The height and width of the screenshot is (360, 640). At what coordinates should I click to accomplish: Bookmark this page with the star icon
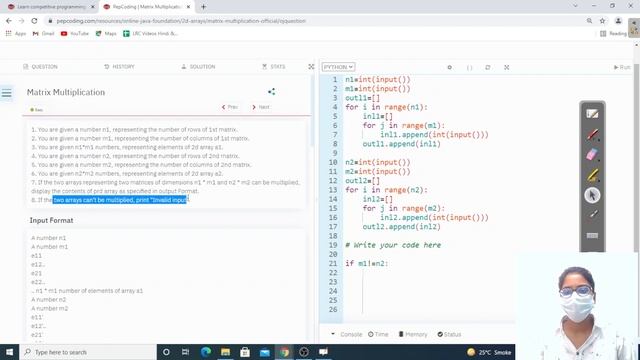click(602, 21)
